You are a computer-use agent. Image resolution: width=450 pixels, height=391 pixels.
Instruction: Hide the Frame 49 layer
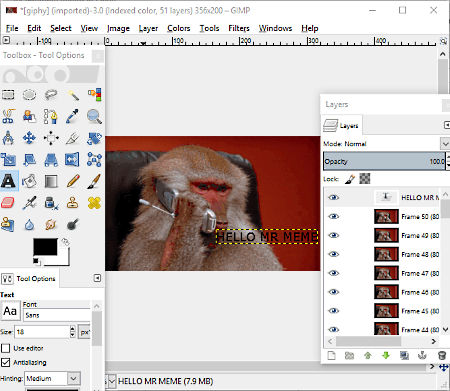click(333, 235)
